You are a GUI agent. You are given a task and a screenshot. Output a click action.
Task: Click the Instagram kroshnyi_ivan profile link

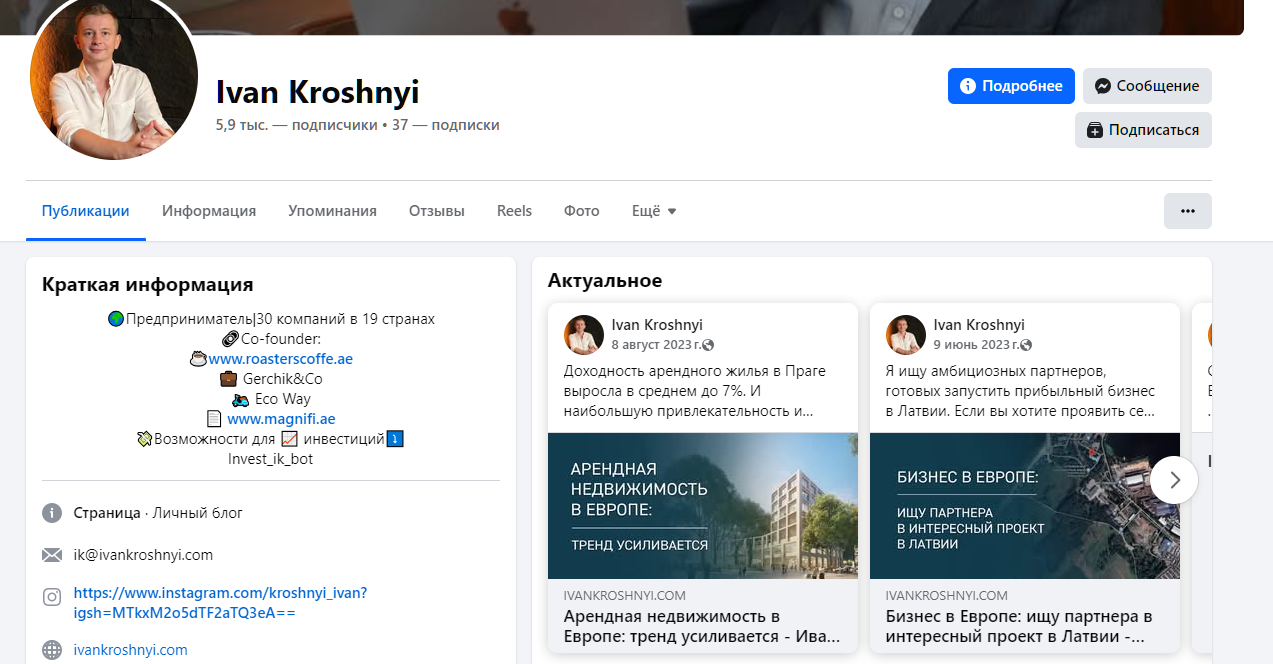coord(220,603)
